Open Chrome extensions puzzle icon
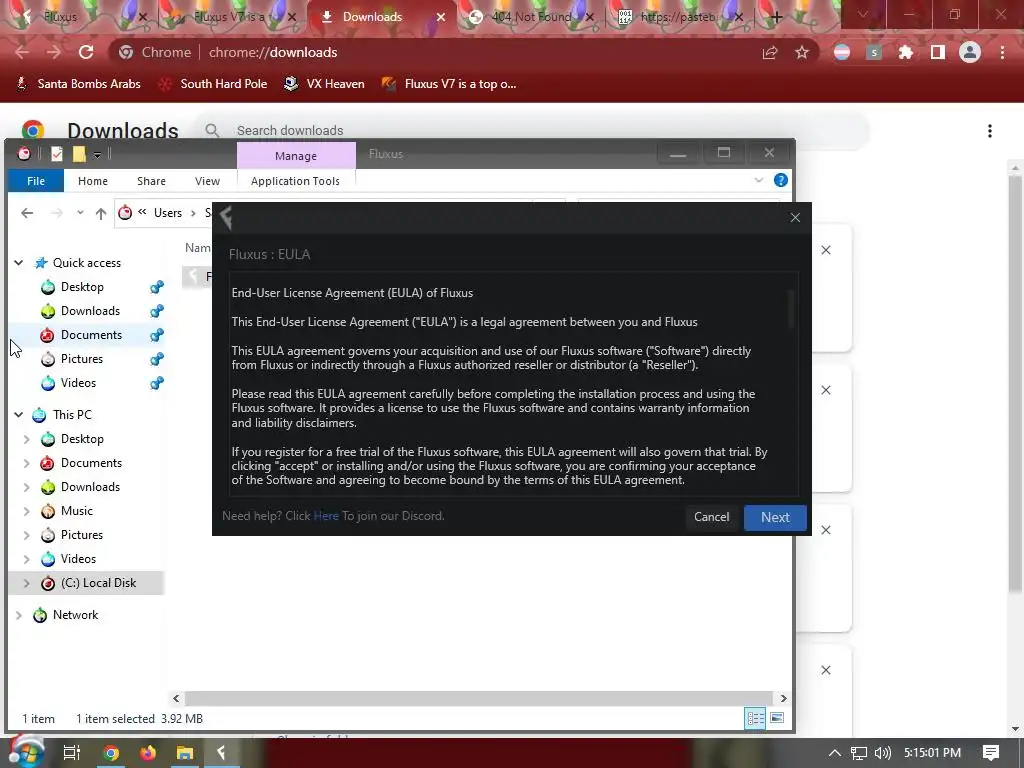The image size is (1024, 768). point(905,52)
